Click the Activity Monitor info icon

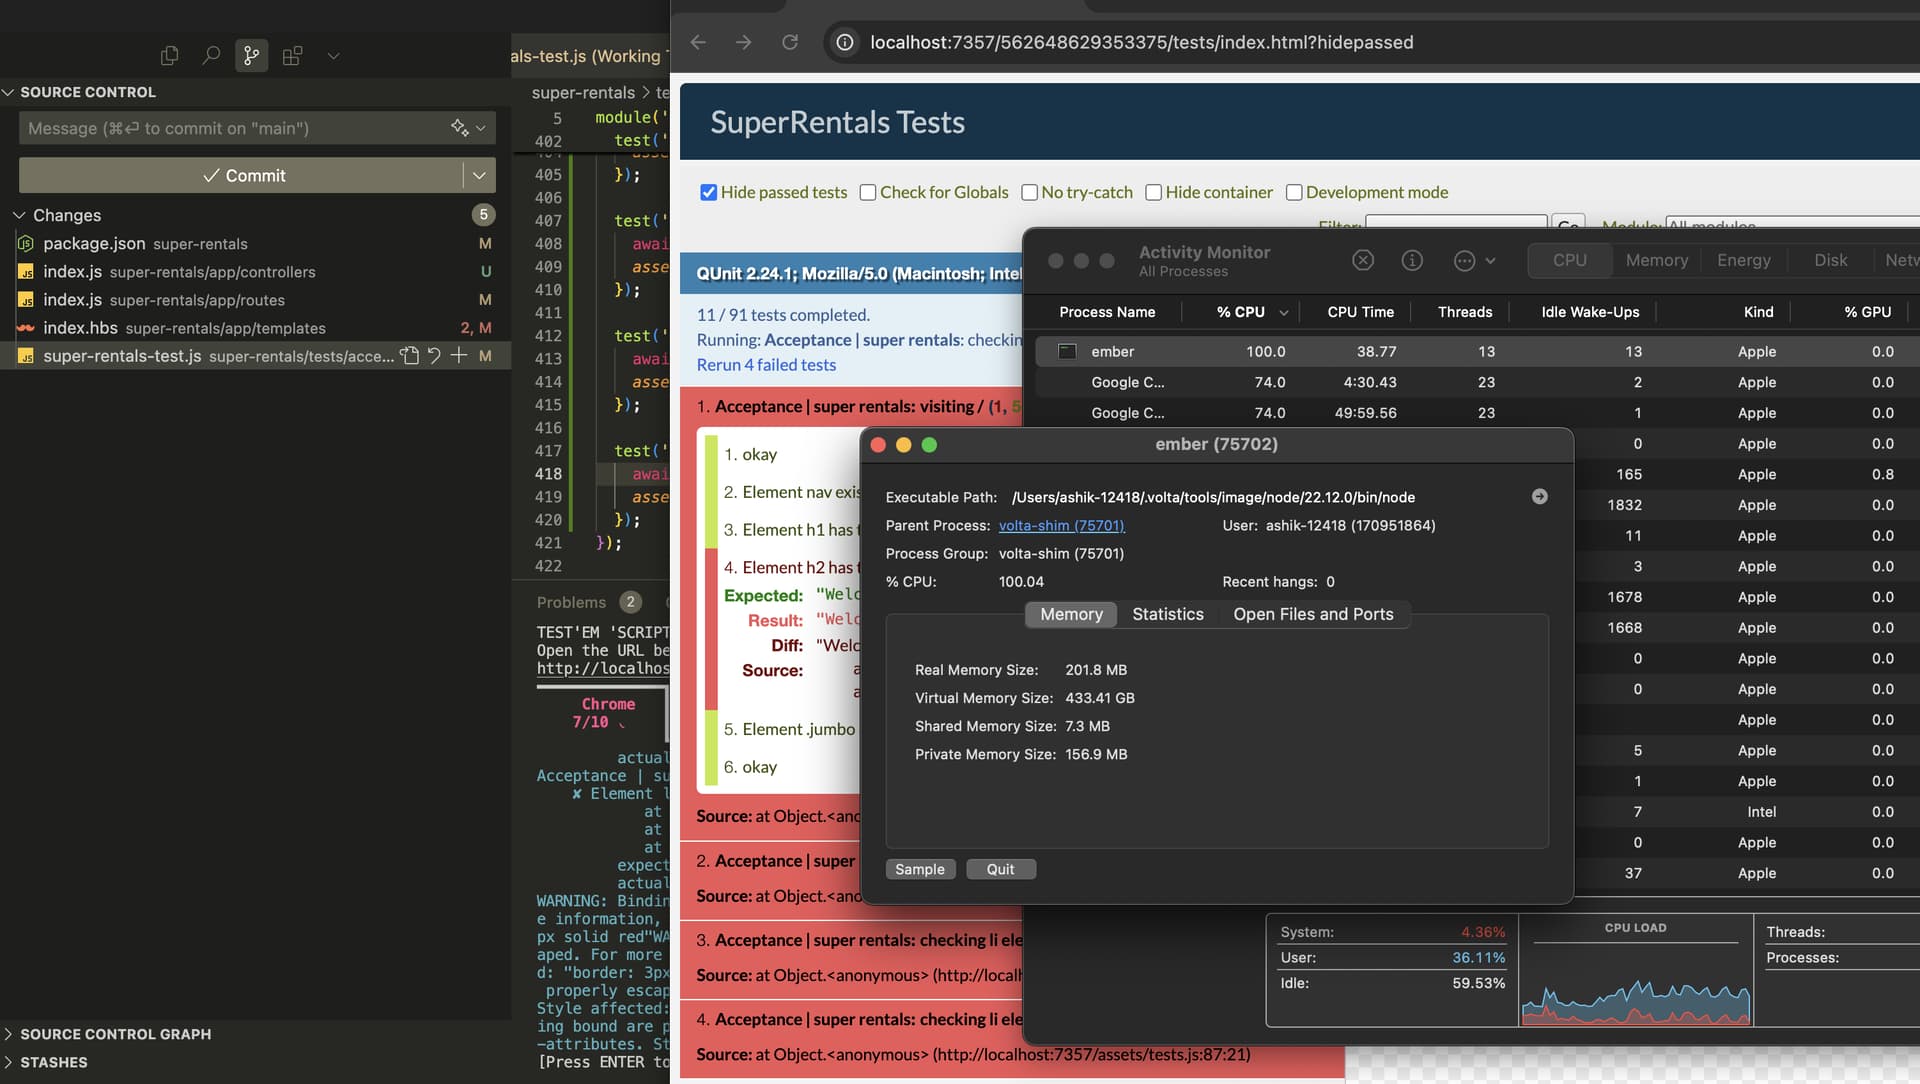pyautogui.click(x=1412, y=260)
